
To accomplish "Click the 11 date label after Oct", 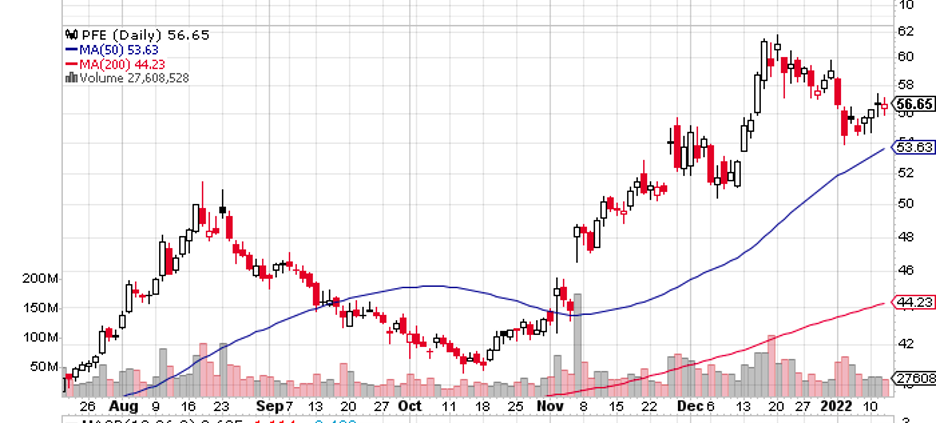I will coord(448,407).
